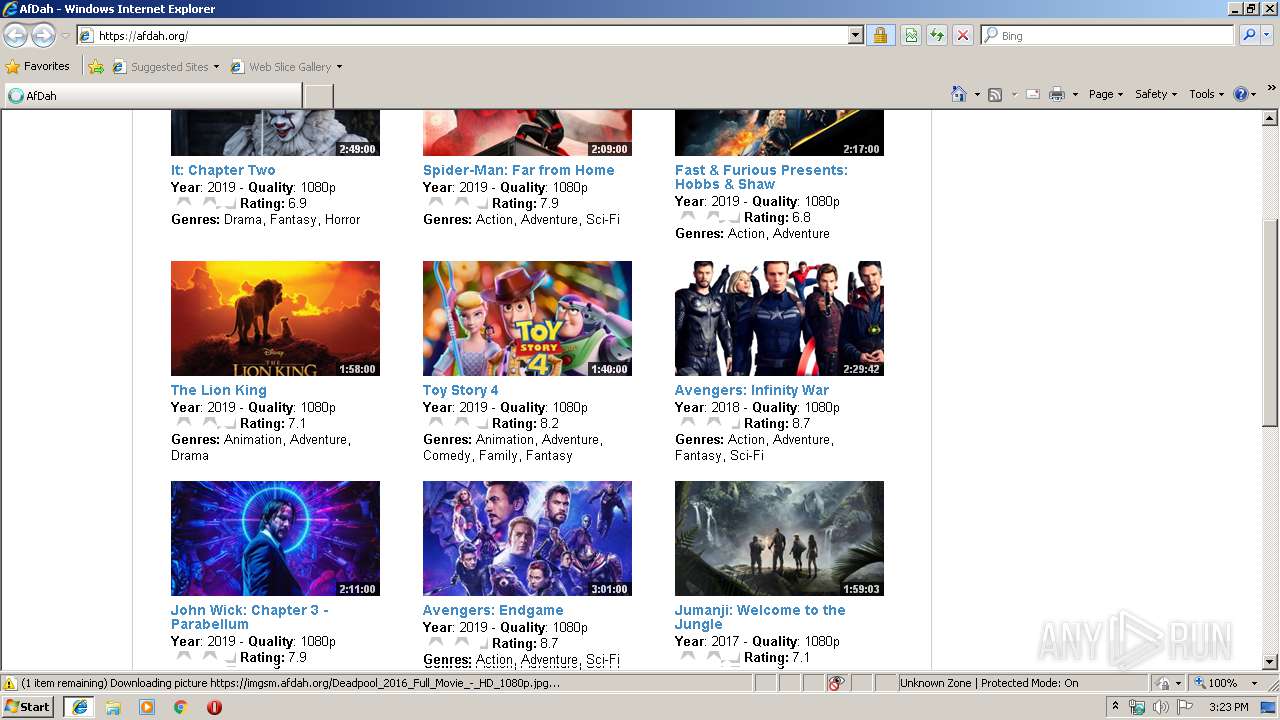
Task: Expand the Web Slice Gallery dropdown
Action: [339, 67]
